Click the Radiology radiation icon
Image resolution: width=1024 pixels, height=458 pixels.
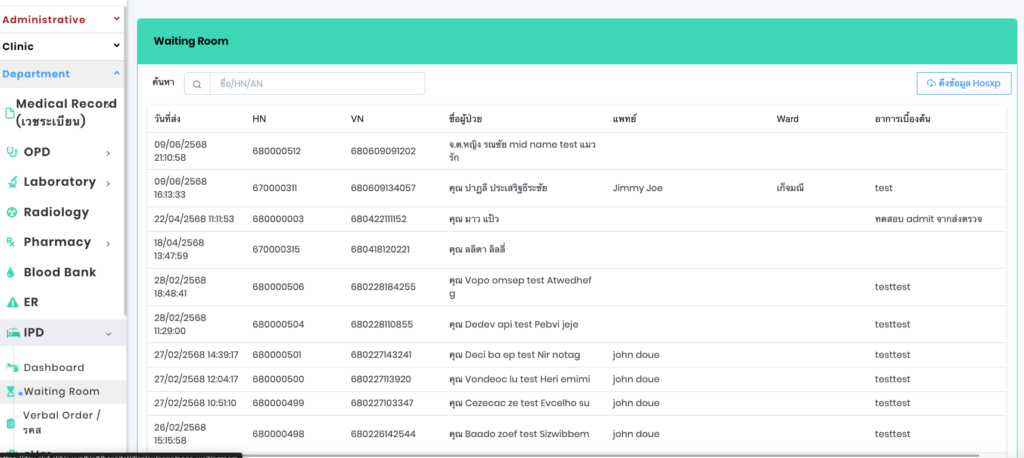click(x=12, y=212)
